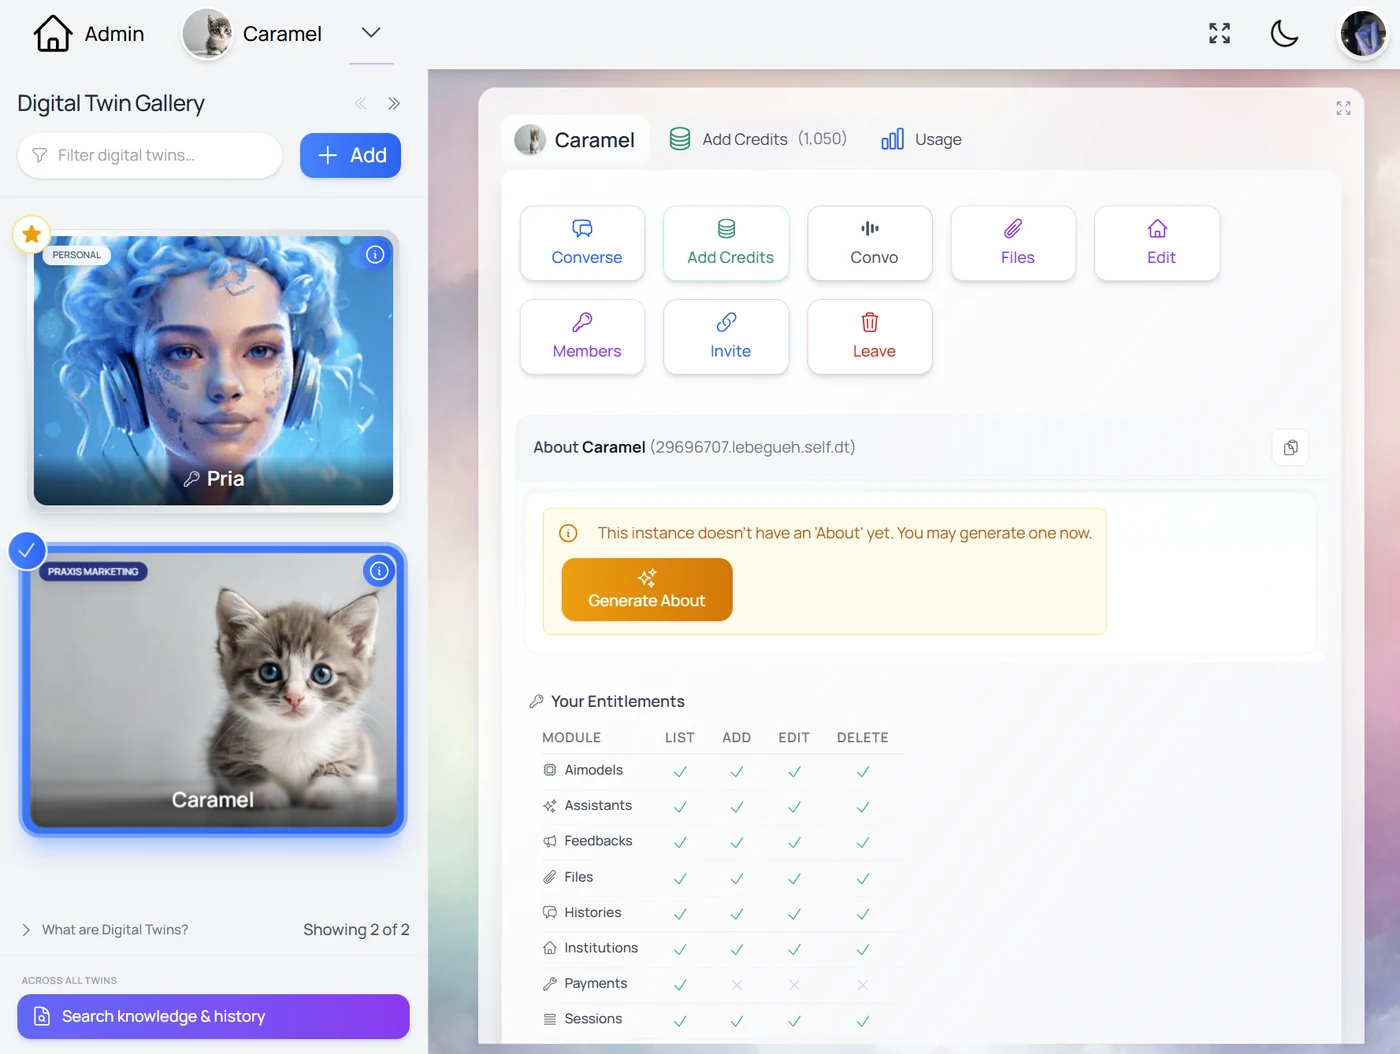Screen dimensions: 1400x1054
Task: Click the info icon in About notice
Action: point(568,533)
